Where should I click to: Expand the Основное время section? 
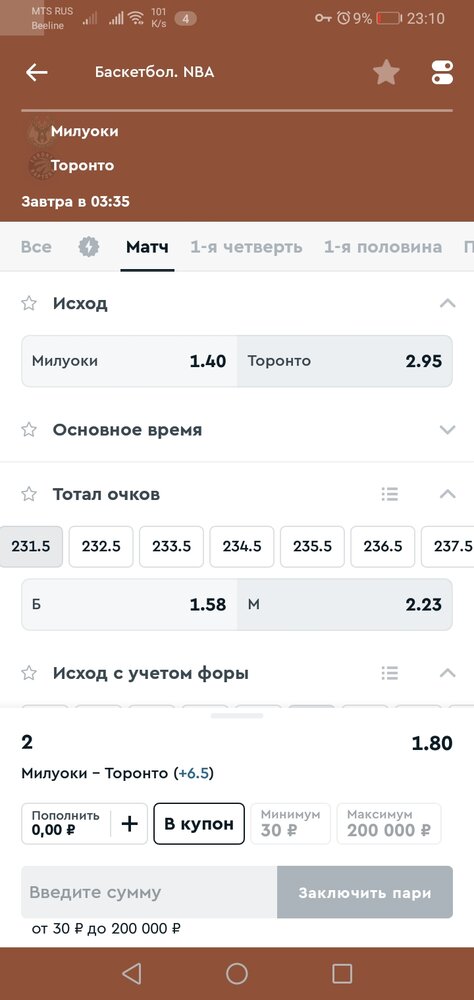click(x=448, y=430)
